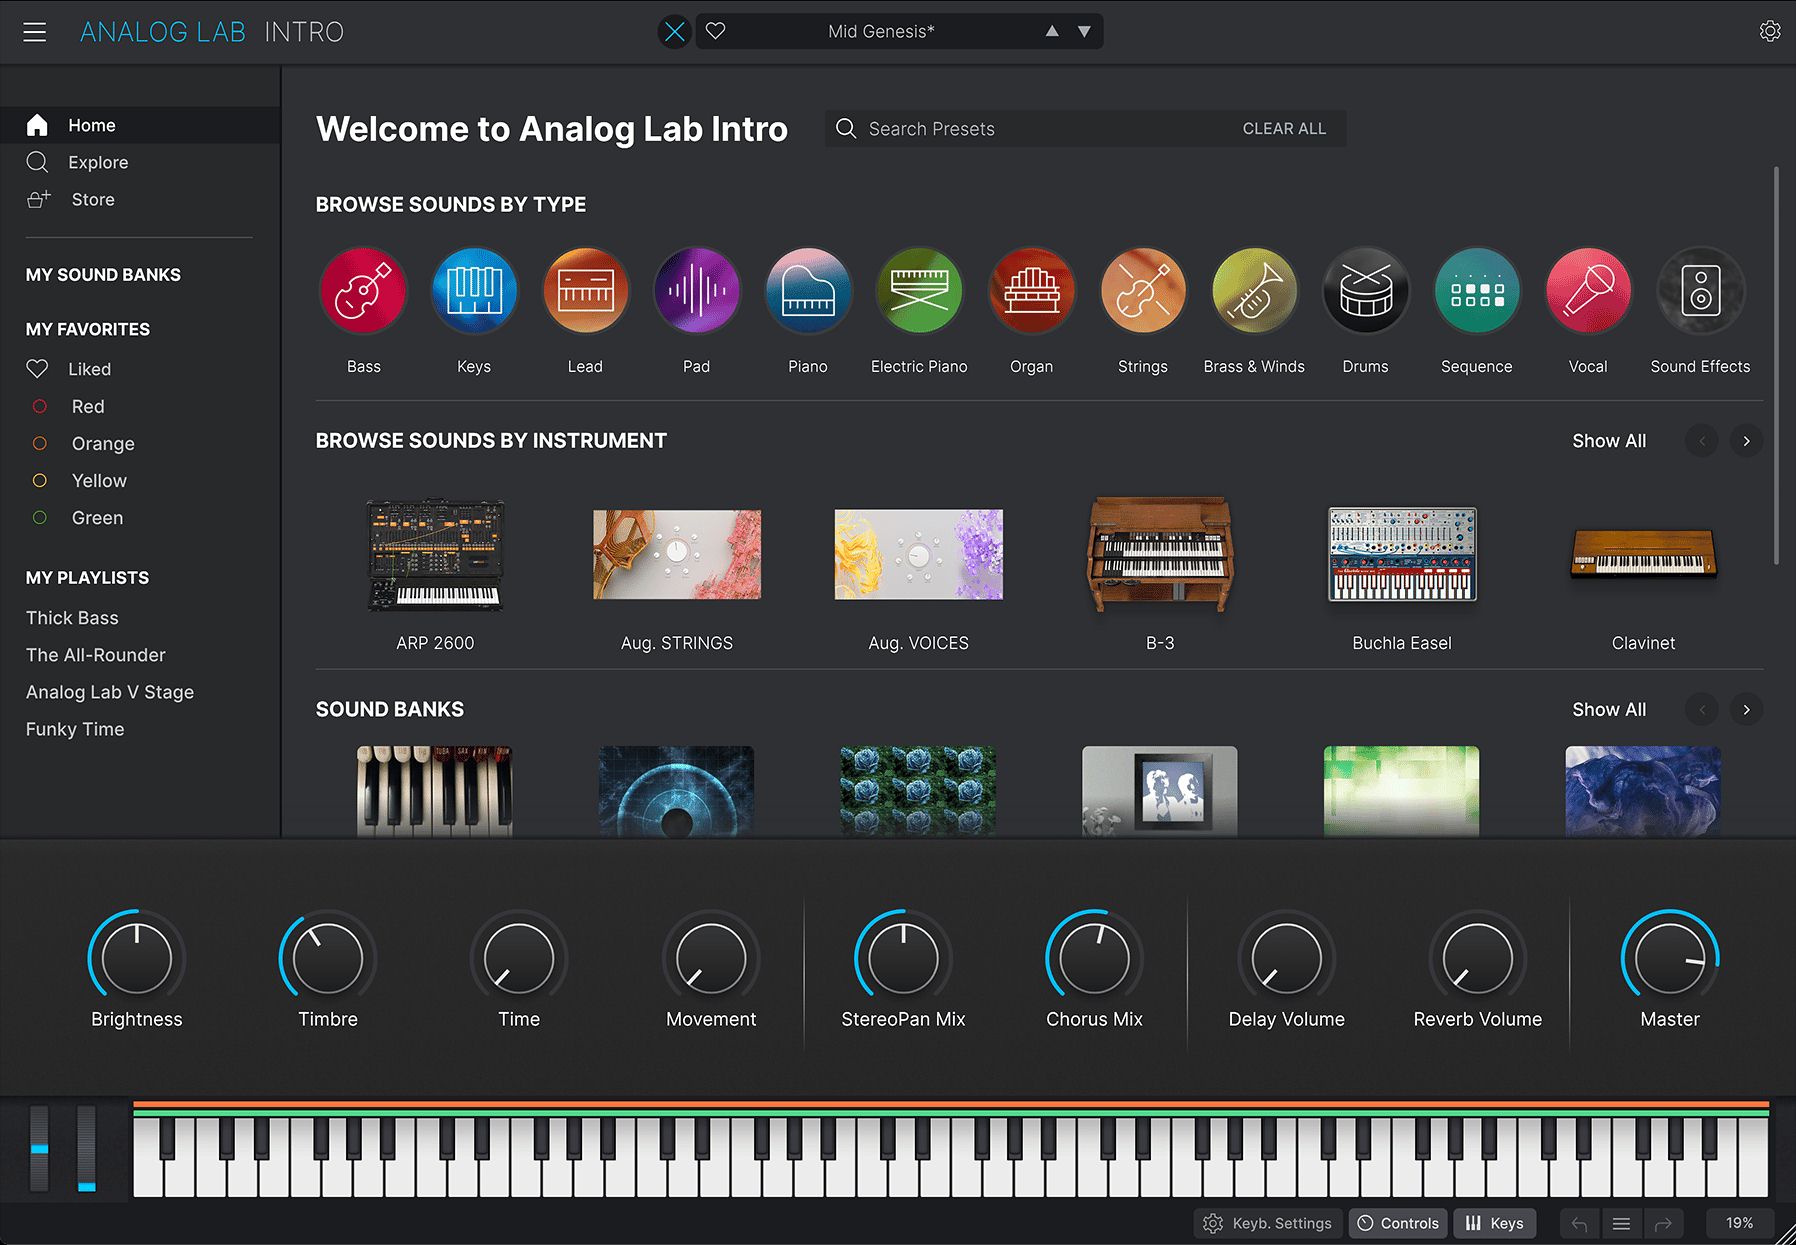
Task: Select next preset with down arrow
Action: tap(1084, 31)
